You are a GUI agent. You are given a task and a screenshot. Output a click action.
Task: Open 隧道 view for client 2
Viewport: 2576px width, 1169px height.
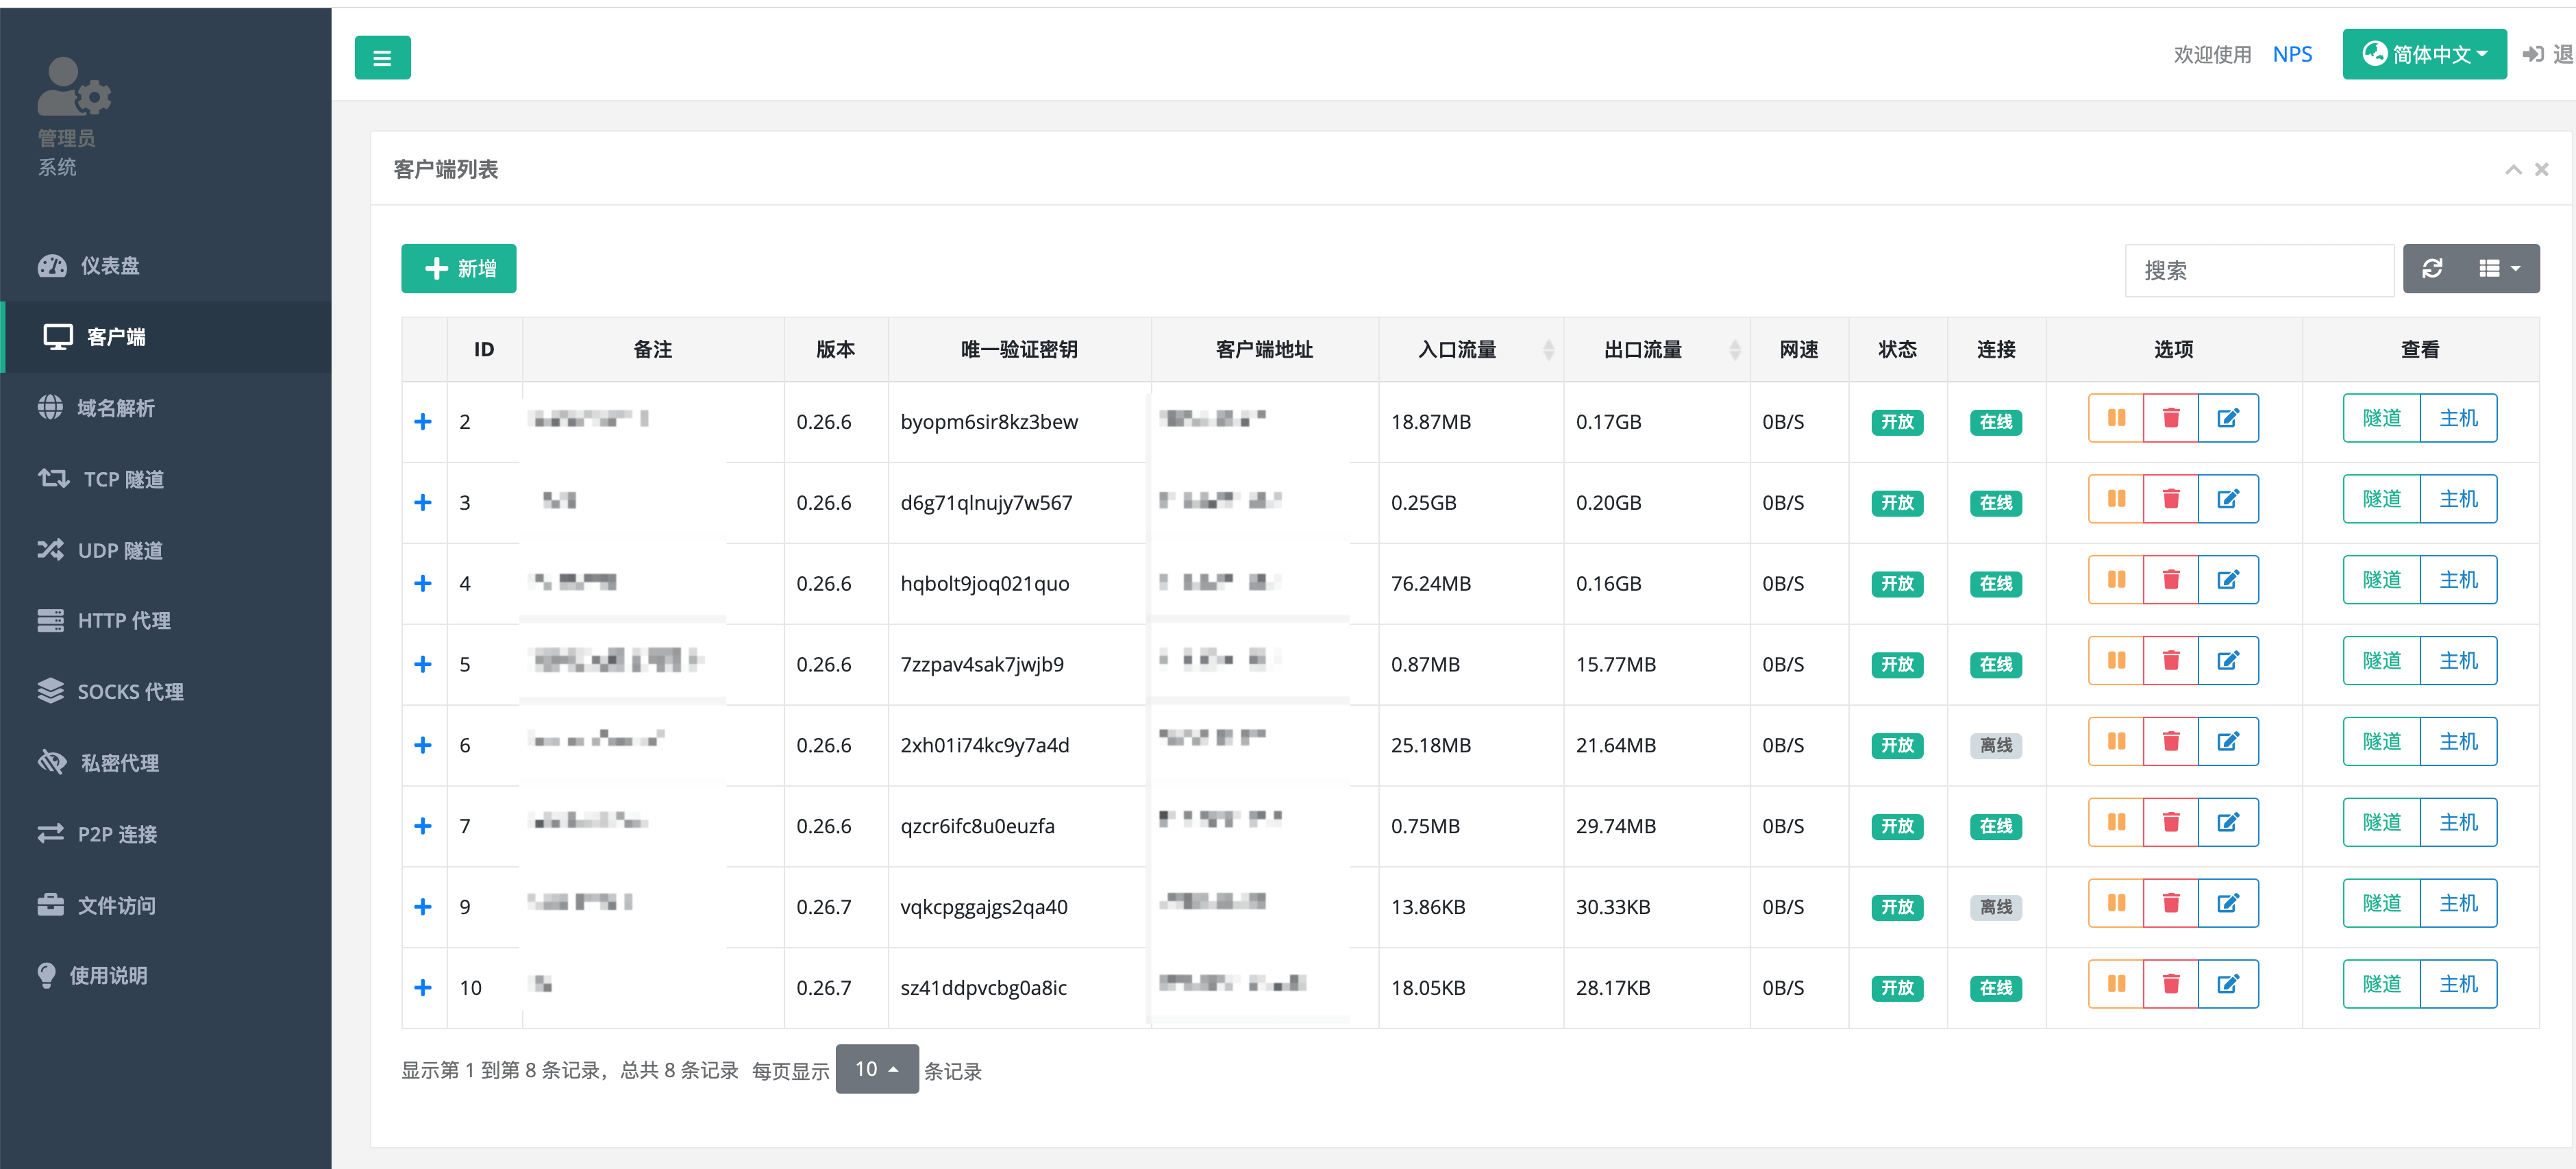[2380, 418]
